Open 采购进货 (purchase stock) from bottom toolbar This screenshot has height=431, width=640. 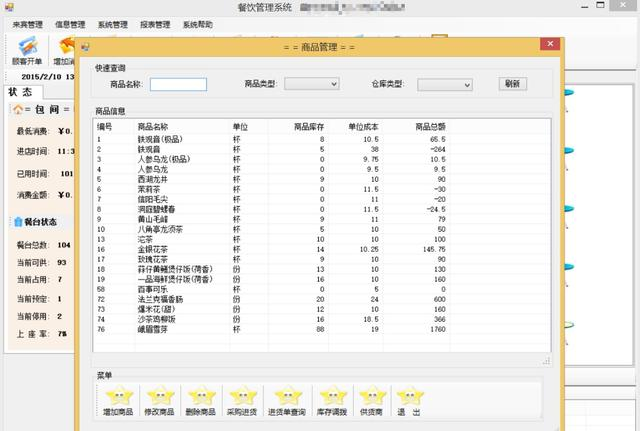coord(242,398)
